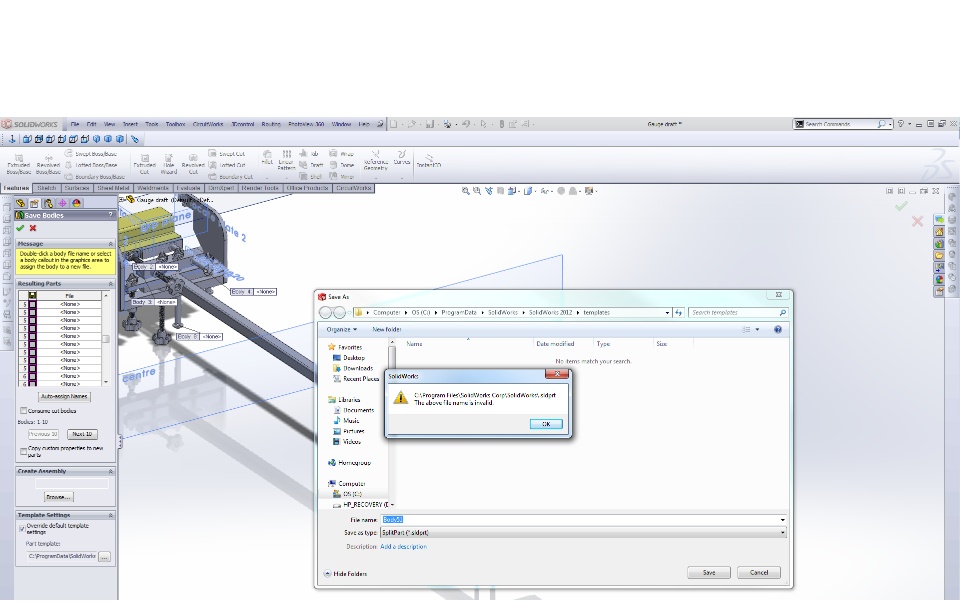The image size is (960, 603).
Task: Collapse the Template Settings section
Action: (111, 515)
